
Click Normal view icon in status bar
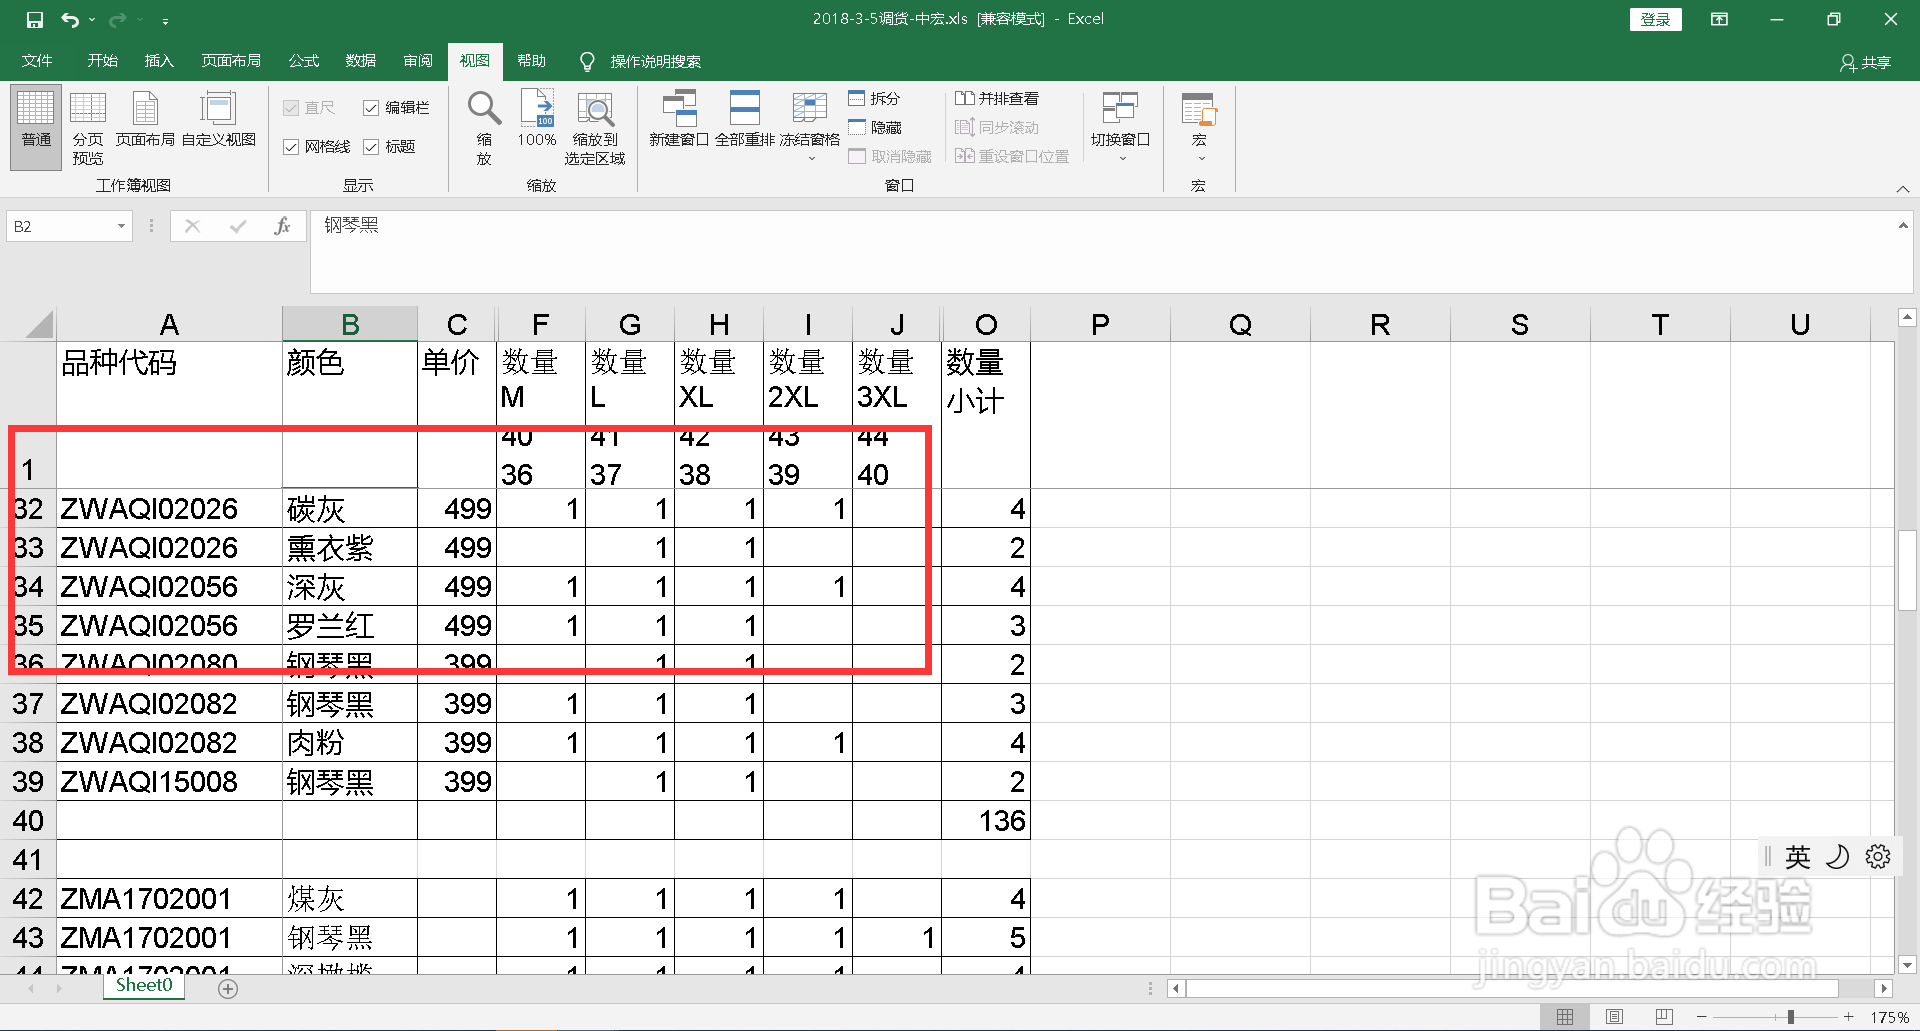pos(1565,1017)
